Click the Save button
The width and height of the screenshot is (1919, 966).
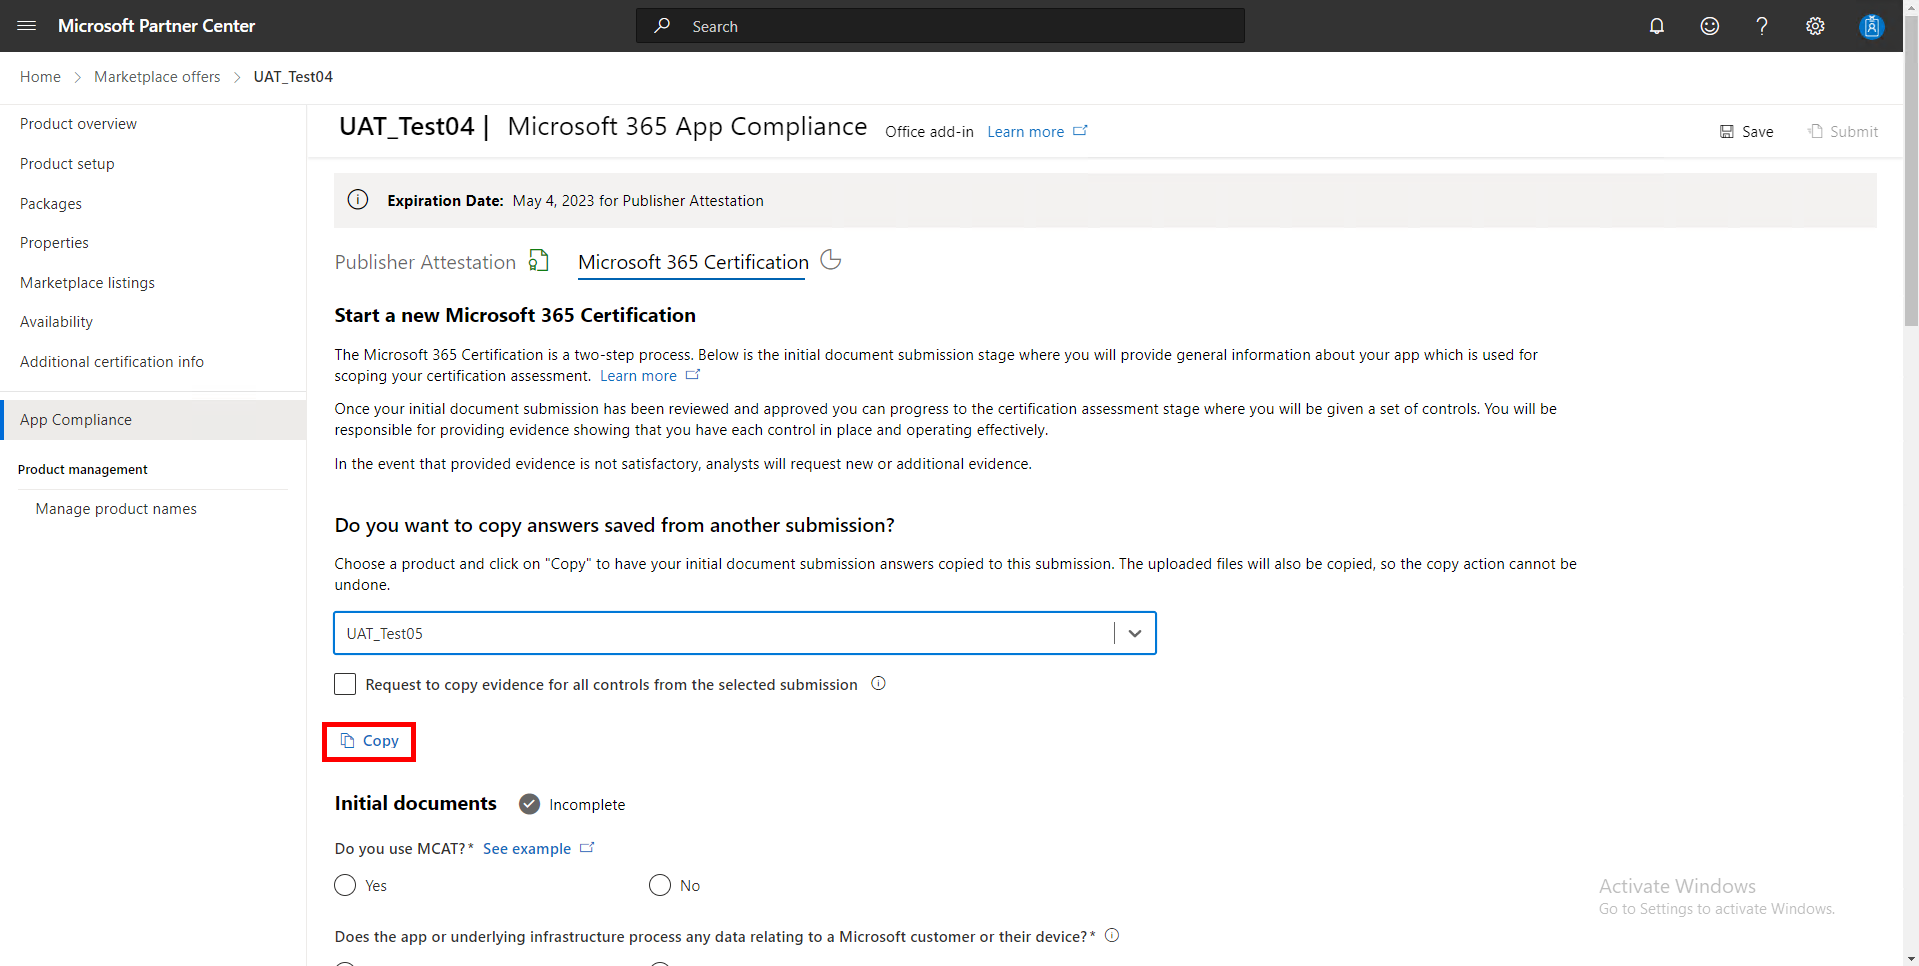1746,131
